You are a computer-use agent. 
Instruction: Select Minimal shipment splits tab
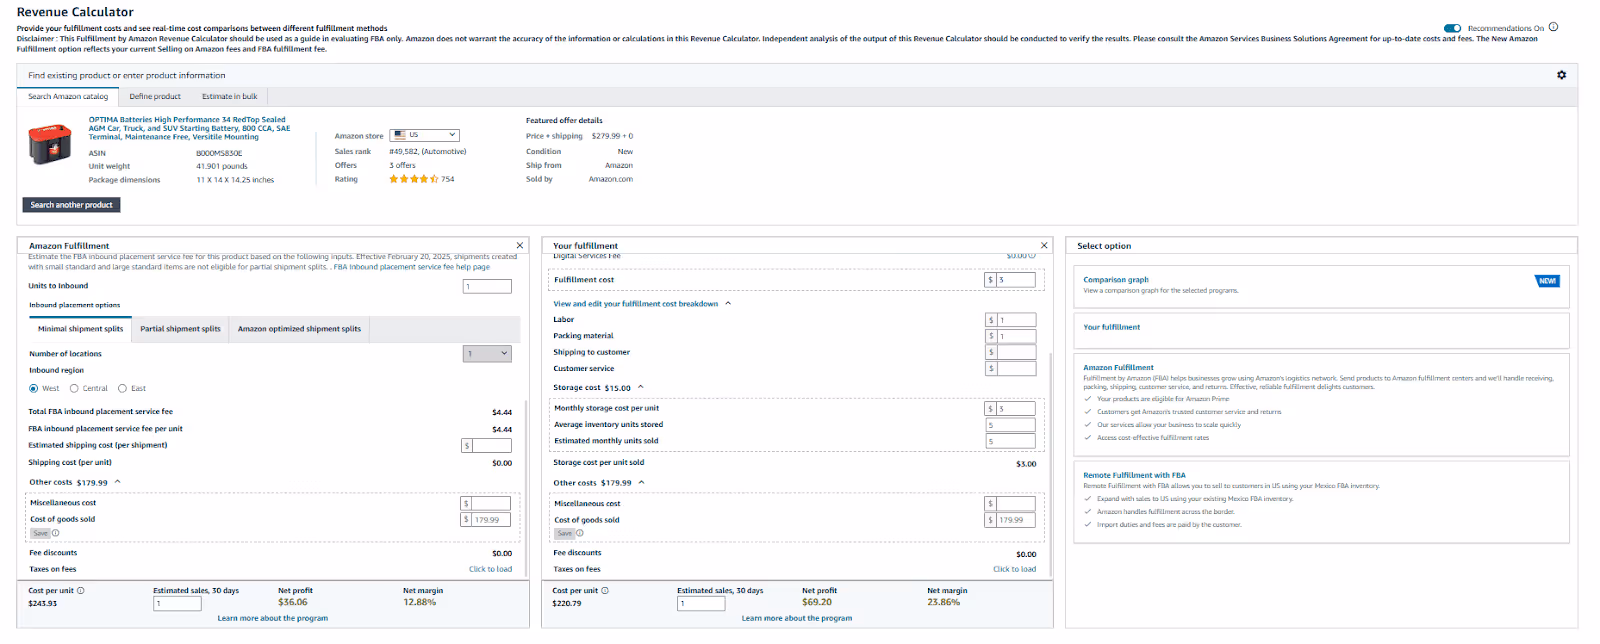[x=80, y=329]
